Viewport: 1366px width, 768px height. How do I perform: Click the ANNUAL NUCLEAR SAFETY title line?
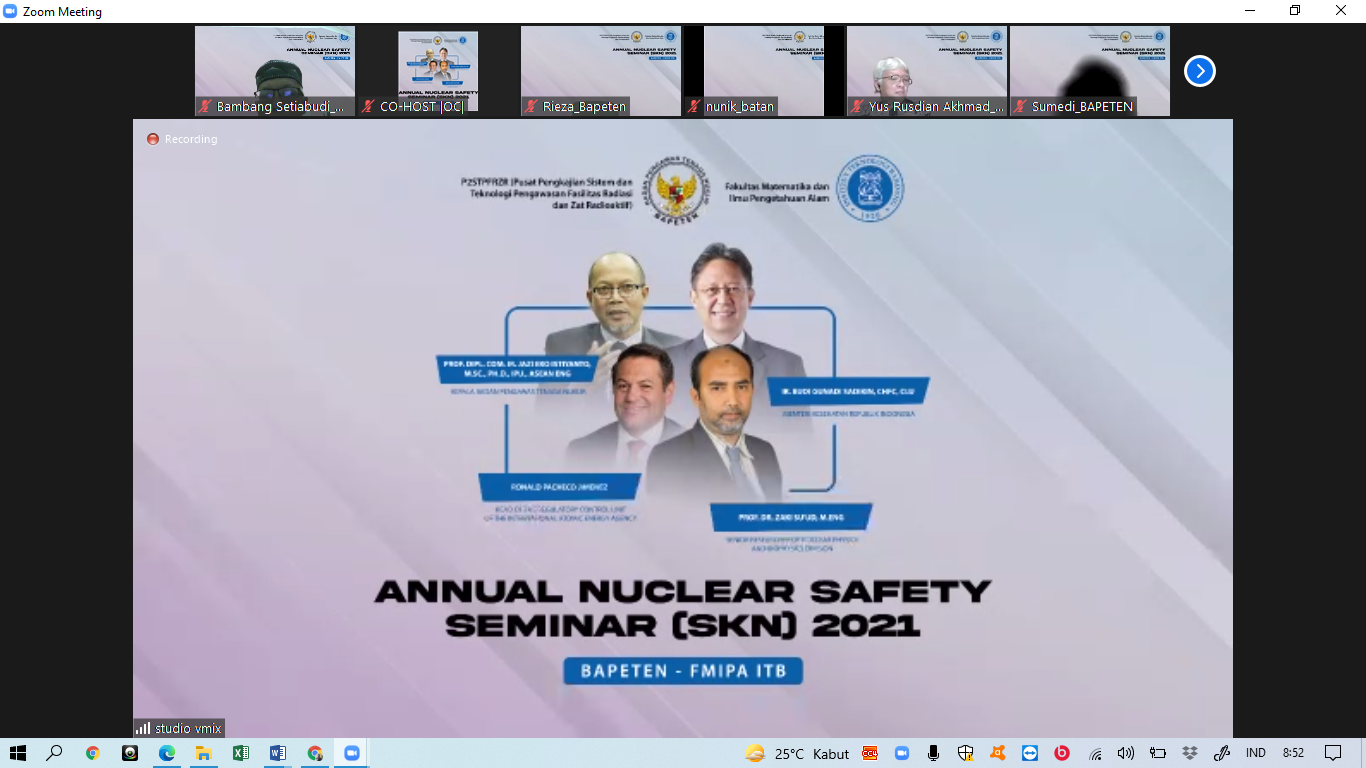[683, 591]
